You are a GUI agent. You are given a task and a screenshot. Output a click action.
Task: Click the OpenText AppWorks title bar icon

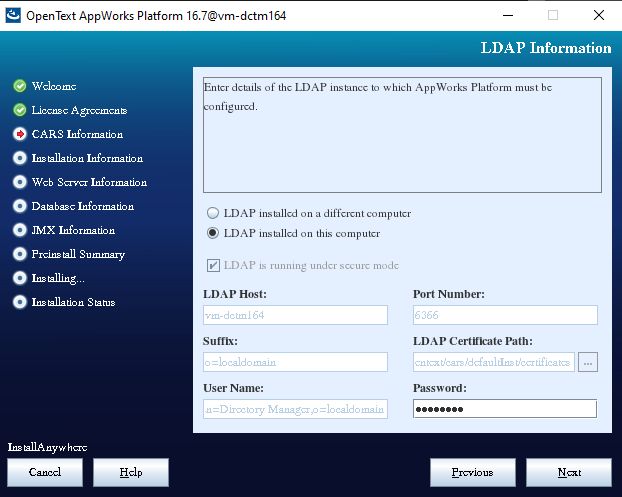click(x=13, y=15)
